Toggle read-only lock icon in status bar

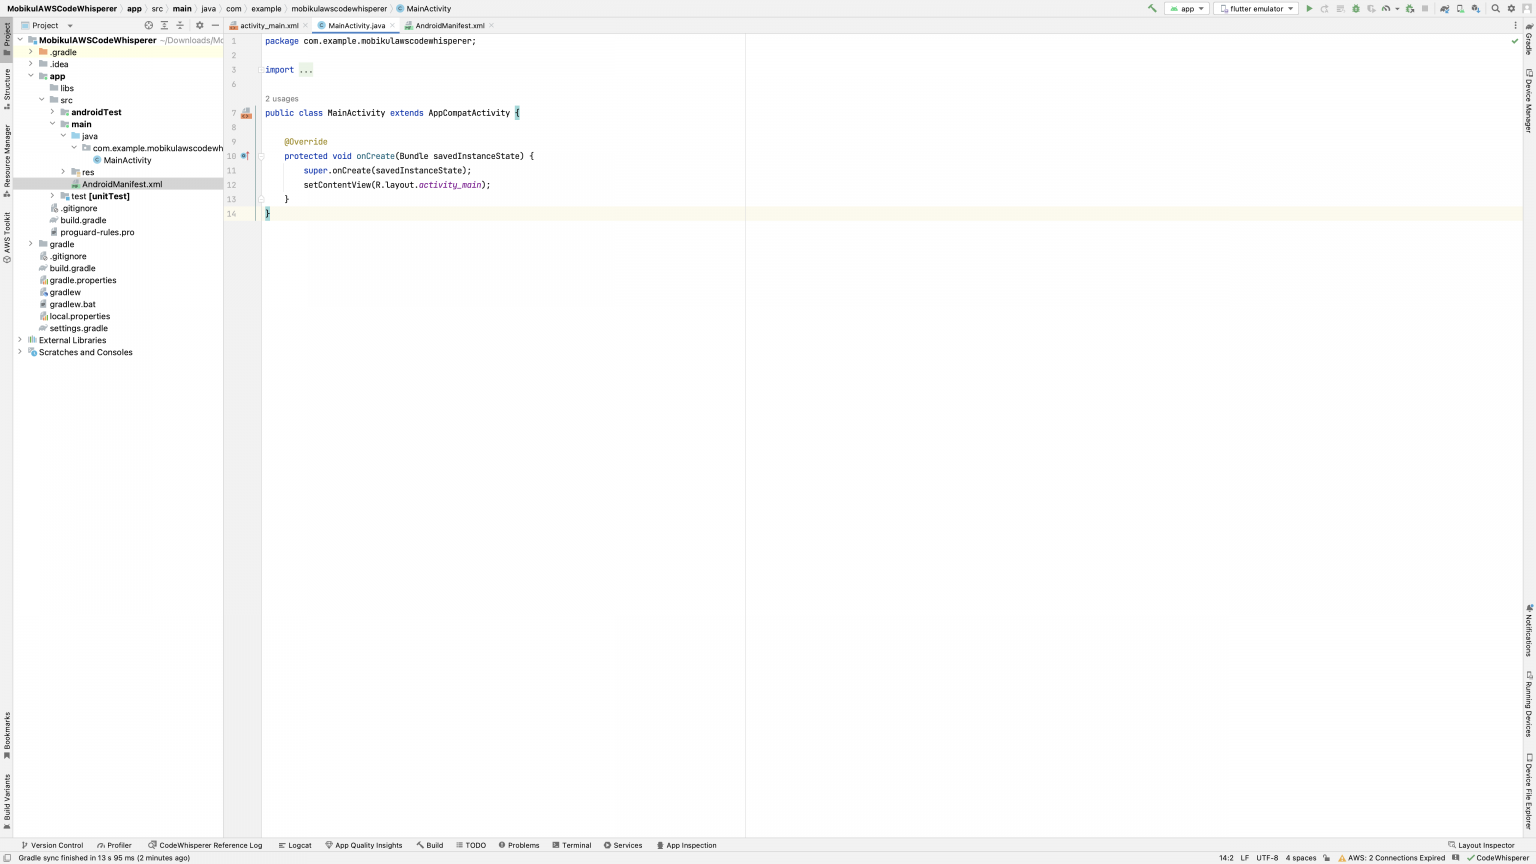(x=1327, y=858)
